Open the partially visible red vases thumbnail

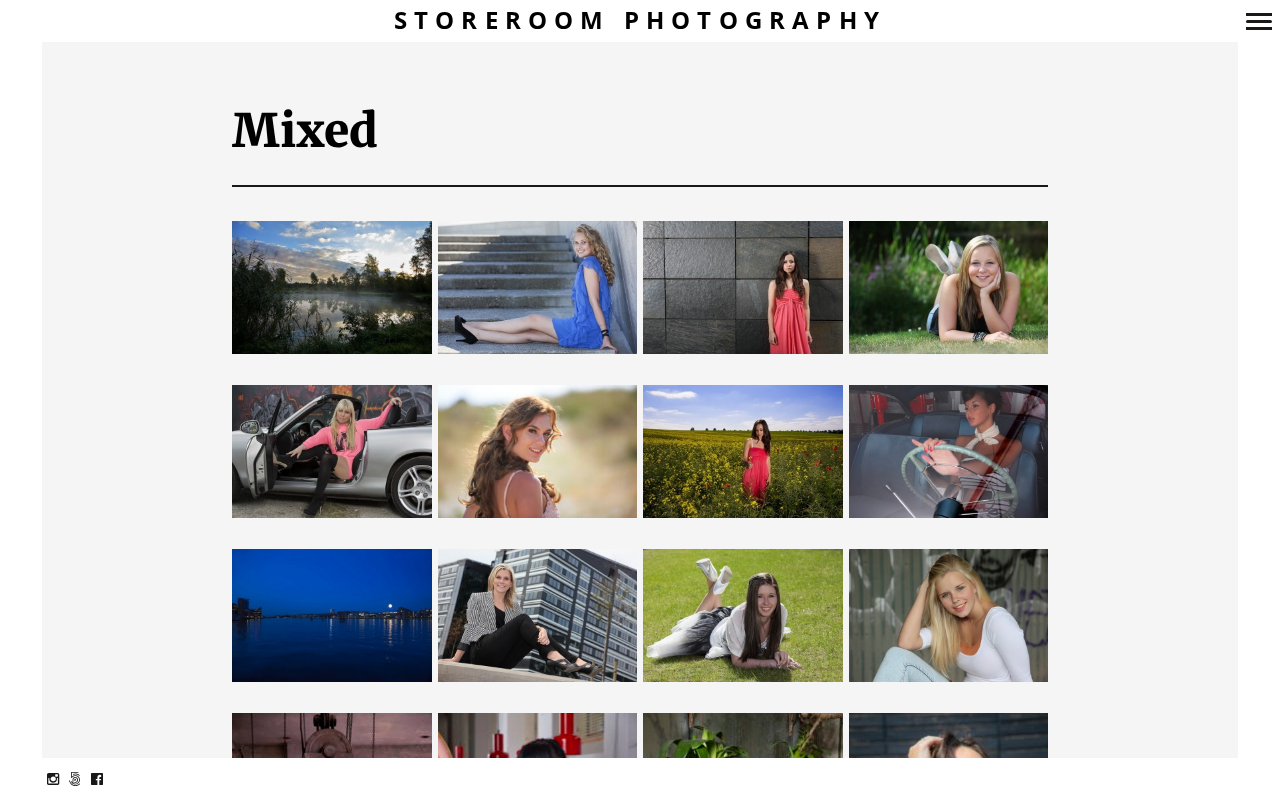[537, 735]
